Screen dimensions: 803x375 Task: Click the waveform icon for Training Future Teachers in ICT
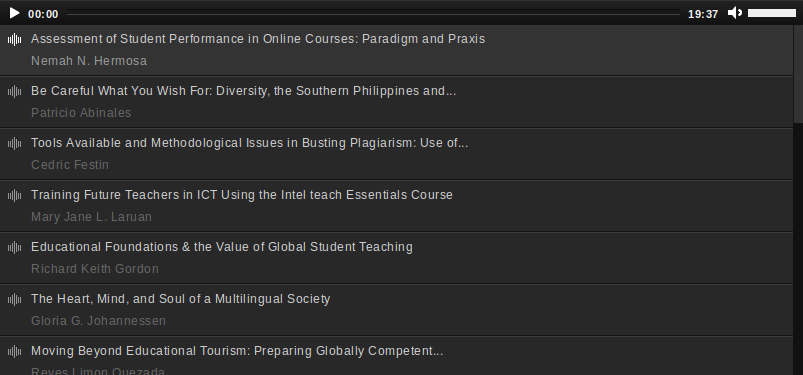[x=15, y=195]
